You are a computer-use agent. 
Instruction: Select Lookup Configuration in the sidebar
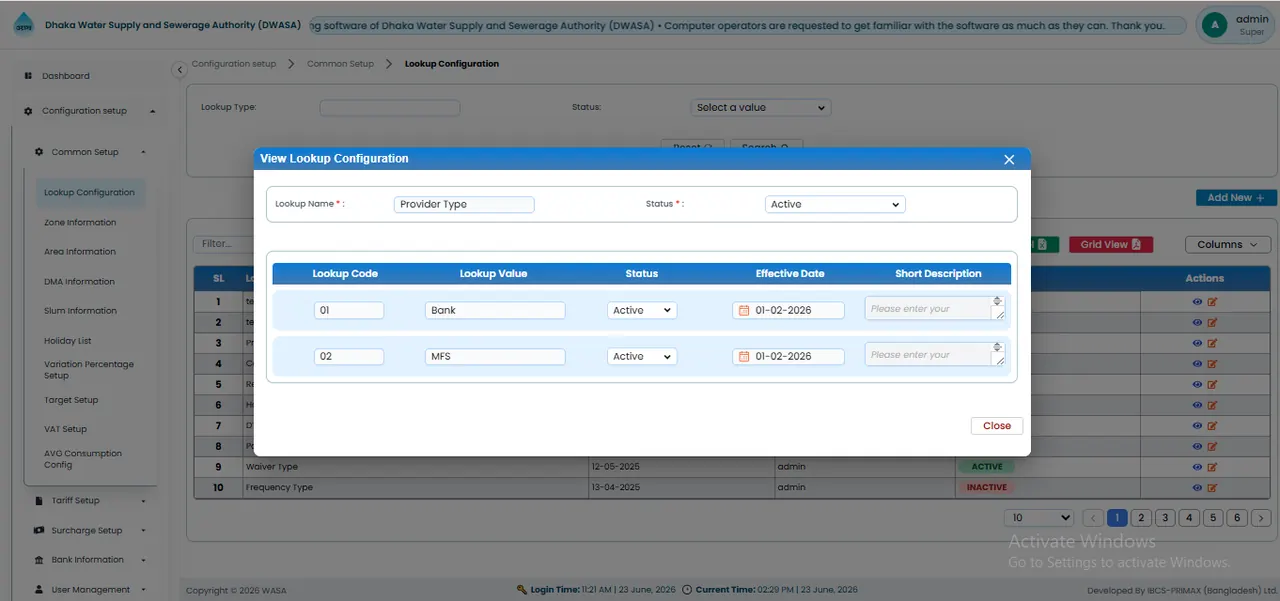coord(89,193)
